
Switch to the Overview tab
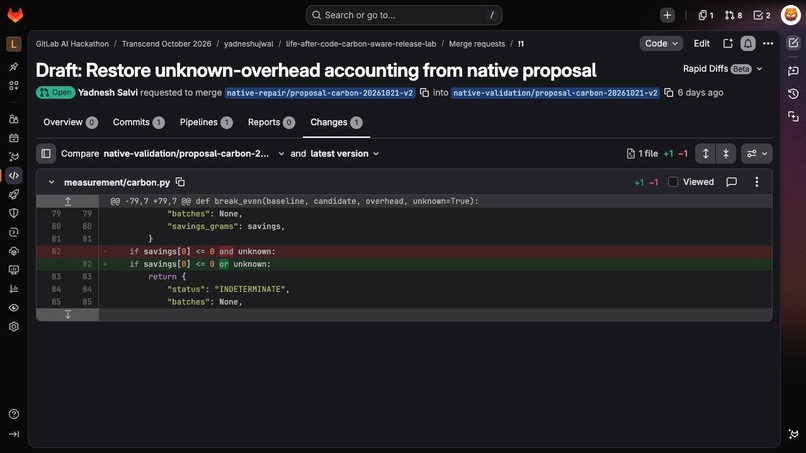click(x=70, y=122)
